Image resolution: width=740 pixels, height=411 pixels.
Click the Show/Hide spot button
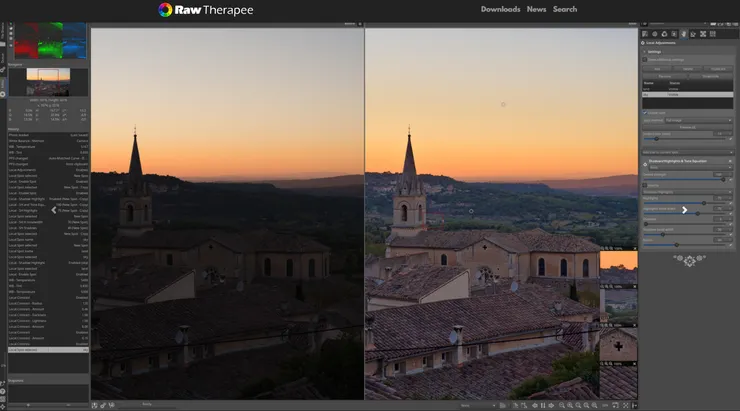(710, 76)
